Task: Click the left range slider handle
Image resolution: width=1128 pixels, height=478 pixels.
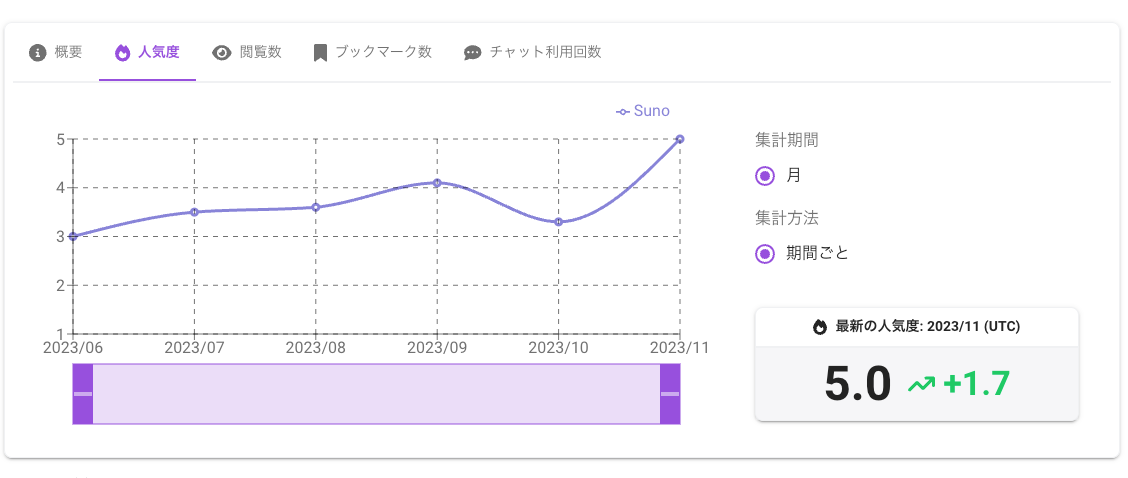Action: coord(83,394)
